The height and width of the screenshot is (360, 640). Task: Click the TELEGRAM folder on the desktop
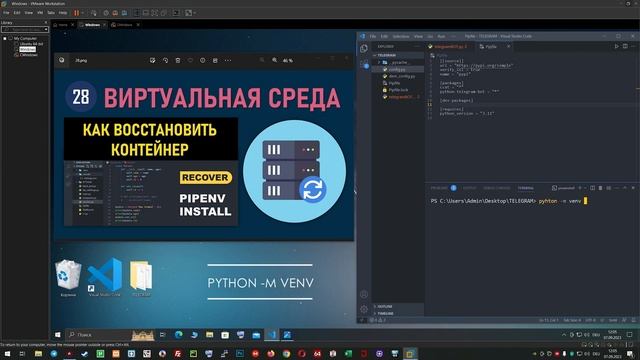141,279
